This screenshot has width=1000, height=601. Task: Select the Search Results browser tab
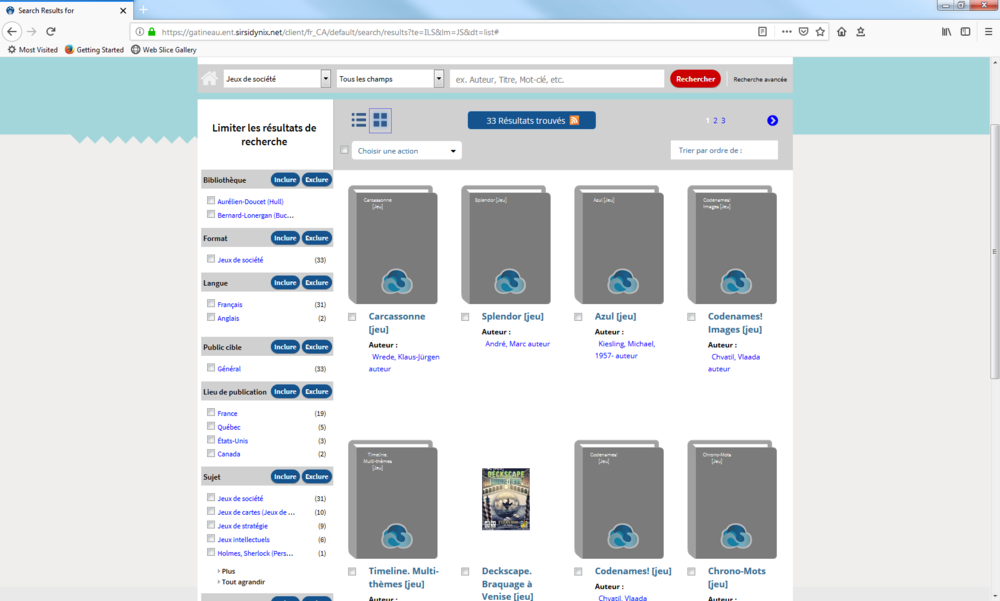click(66, 10)
